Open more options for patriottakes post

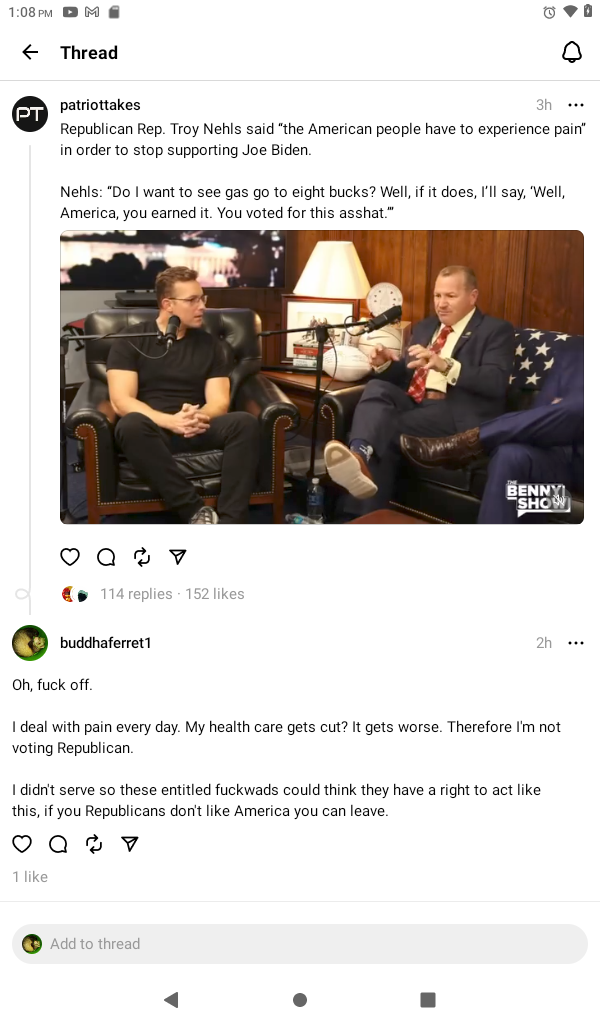576,104
